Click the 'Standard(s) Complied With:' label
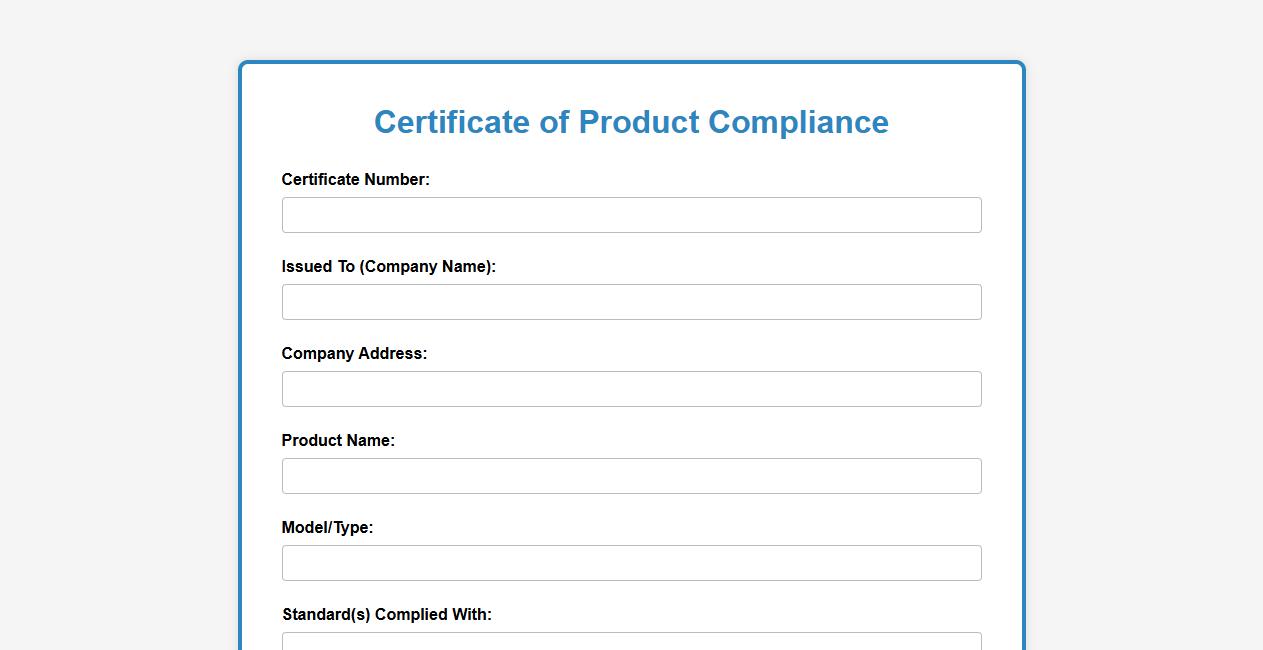This screenshot has width=1263, height=650. (386, 615)
